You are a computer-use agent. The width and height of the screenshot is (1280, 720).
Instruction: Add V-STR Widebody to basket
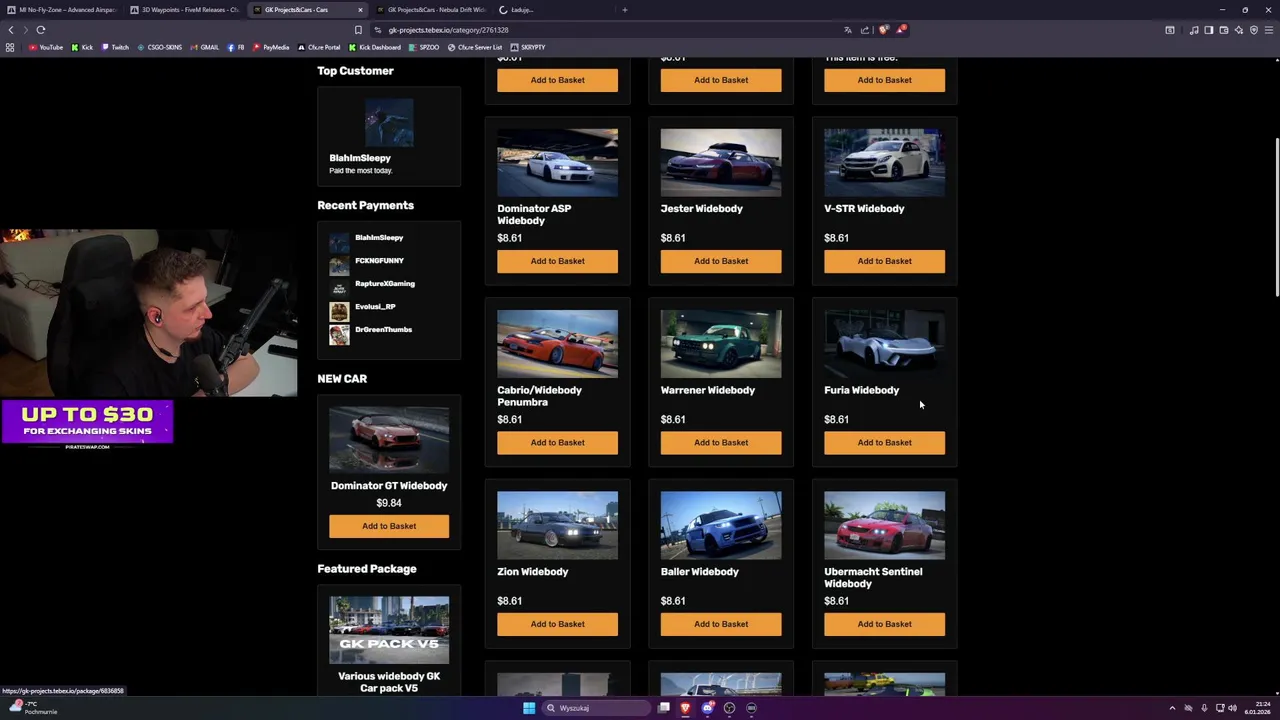884,261
